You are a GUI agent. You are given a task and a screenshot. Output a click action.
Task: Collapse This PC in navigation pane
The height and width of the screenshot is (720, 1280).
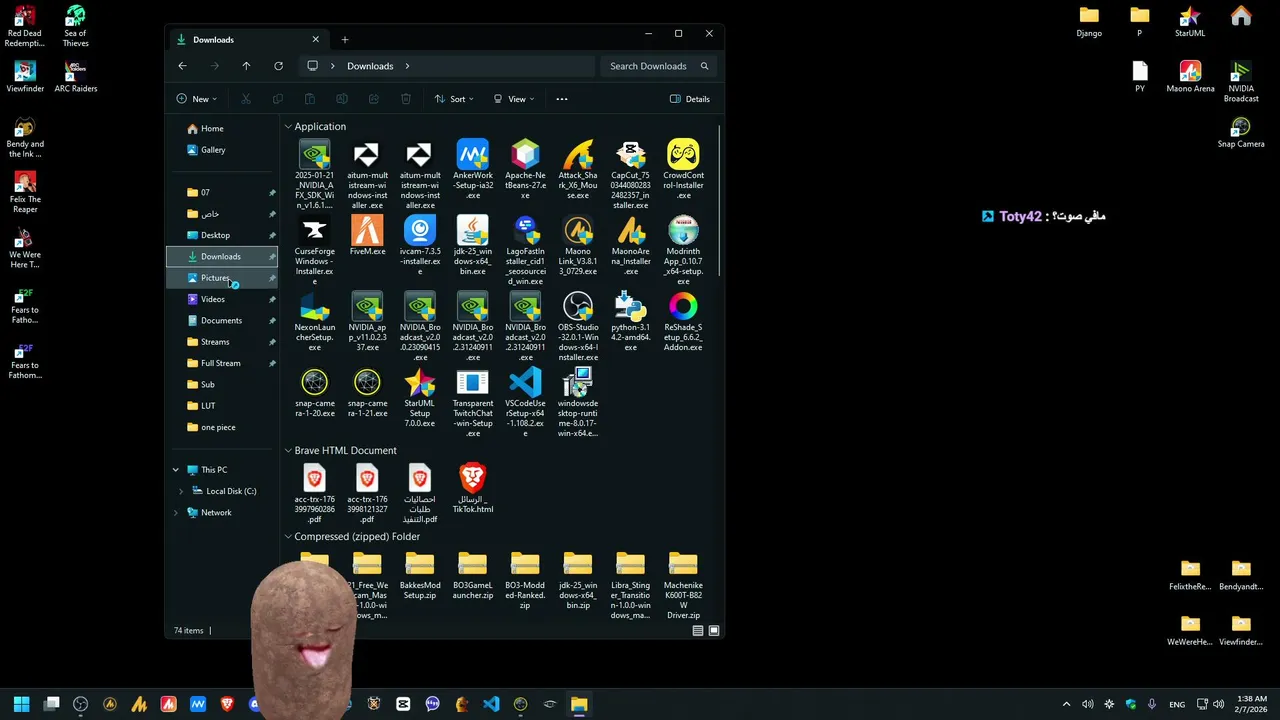tap(176, 470)
